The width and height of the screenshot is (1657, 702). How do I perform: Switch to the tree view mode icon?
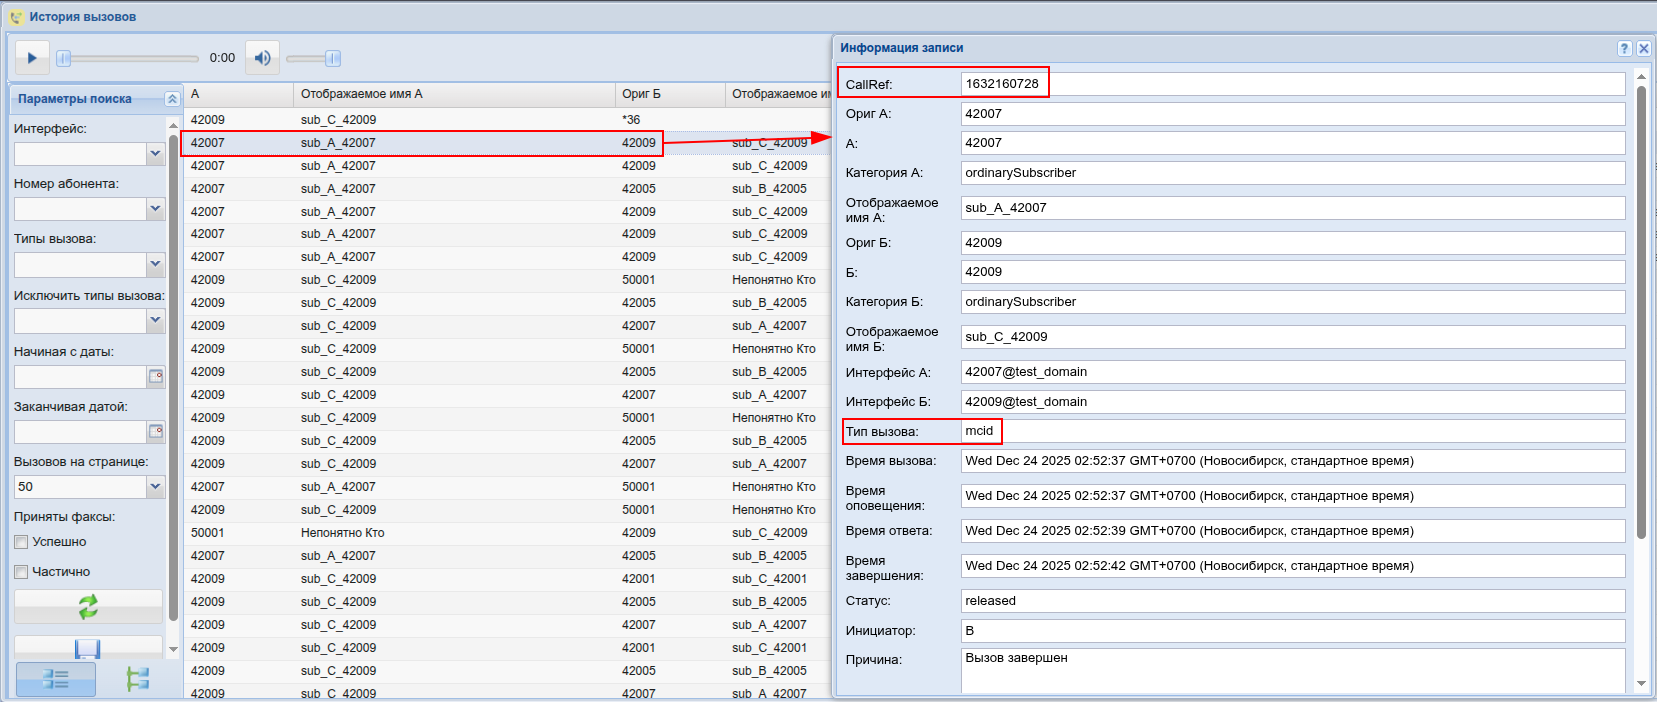click(x=137, y=679)
